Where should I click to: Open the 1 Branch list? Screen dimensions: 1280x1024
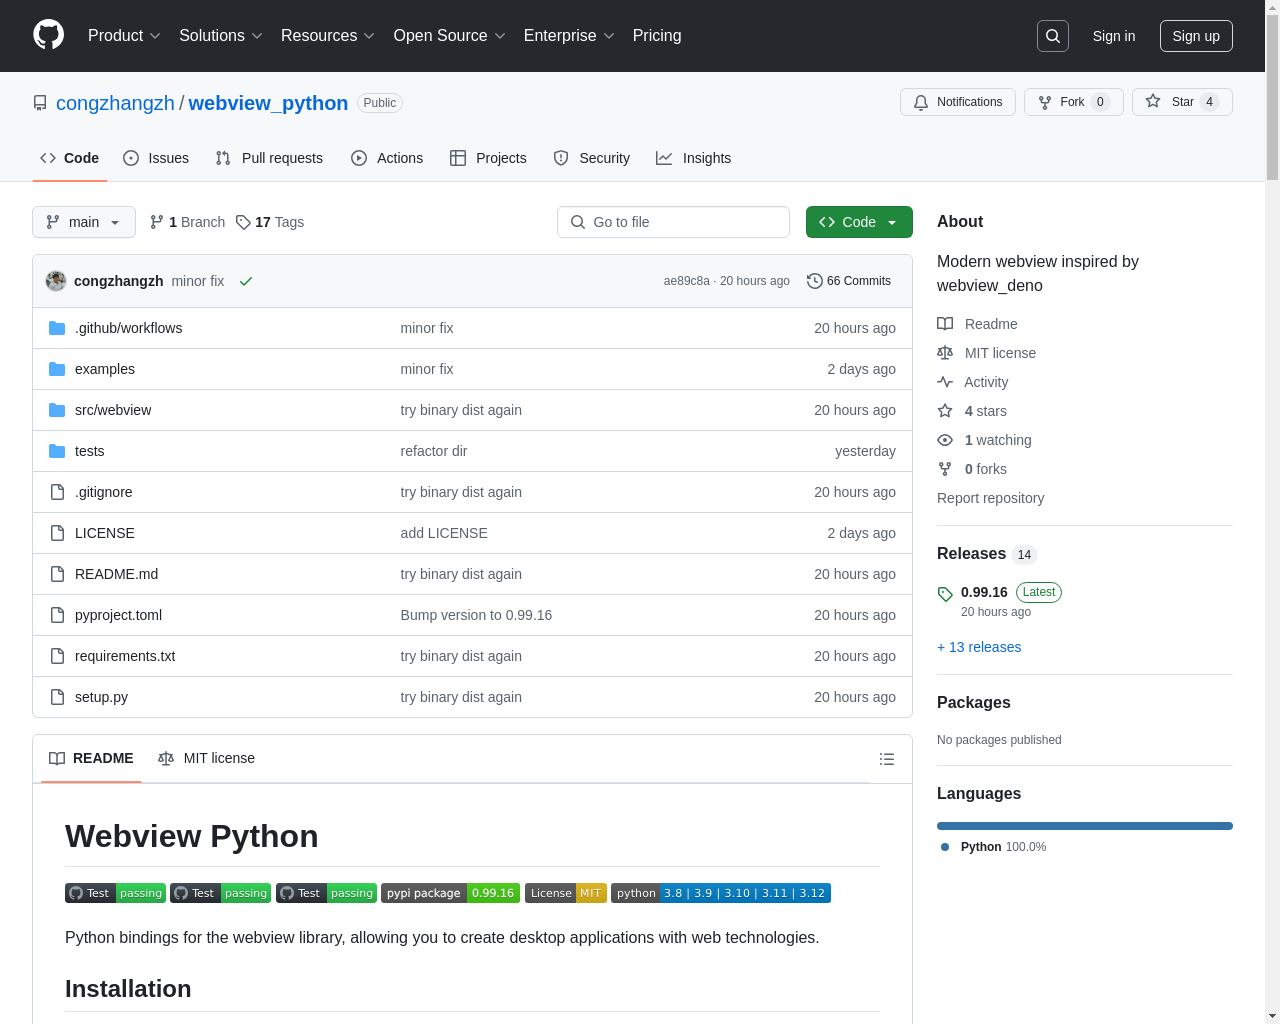pos(187,222)
